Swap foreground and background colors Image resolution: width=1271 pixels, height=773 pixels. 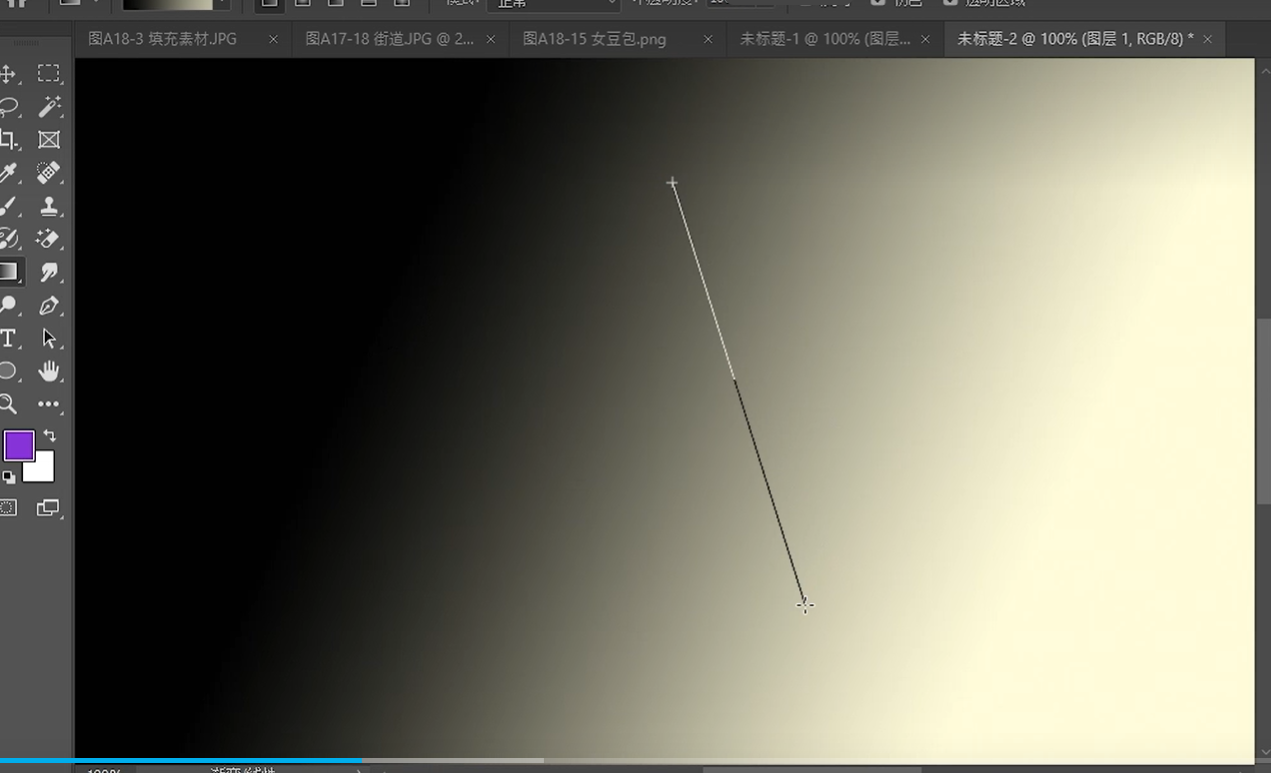(49, 436)
